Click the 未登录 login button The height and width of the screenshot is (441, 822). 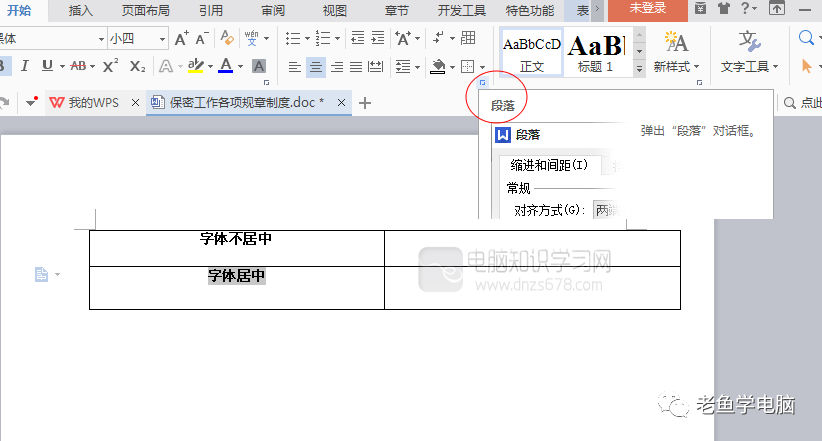(x=647, y=9)
